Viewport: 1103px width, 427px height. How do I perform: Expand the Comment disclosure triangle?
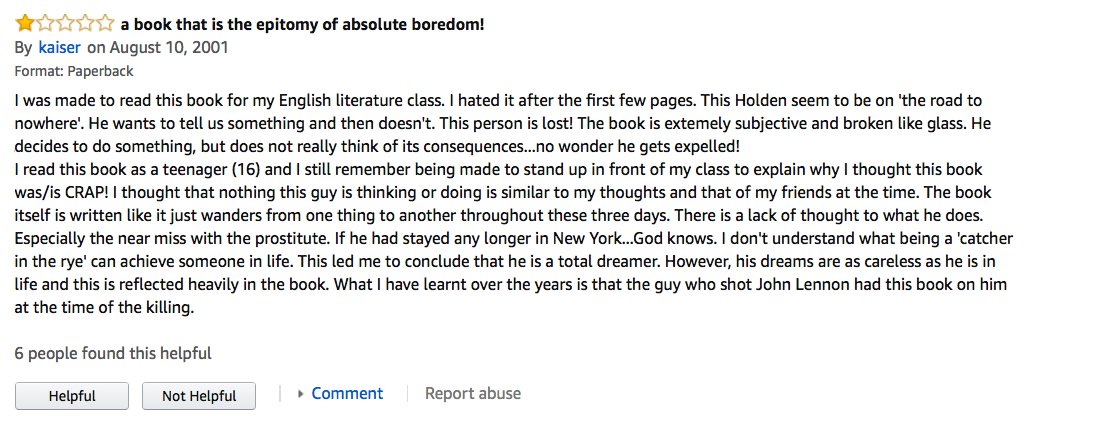coord(301,394)
